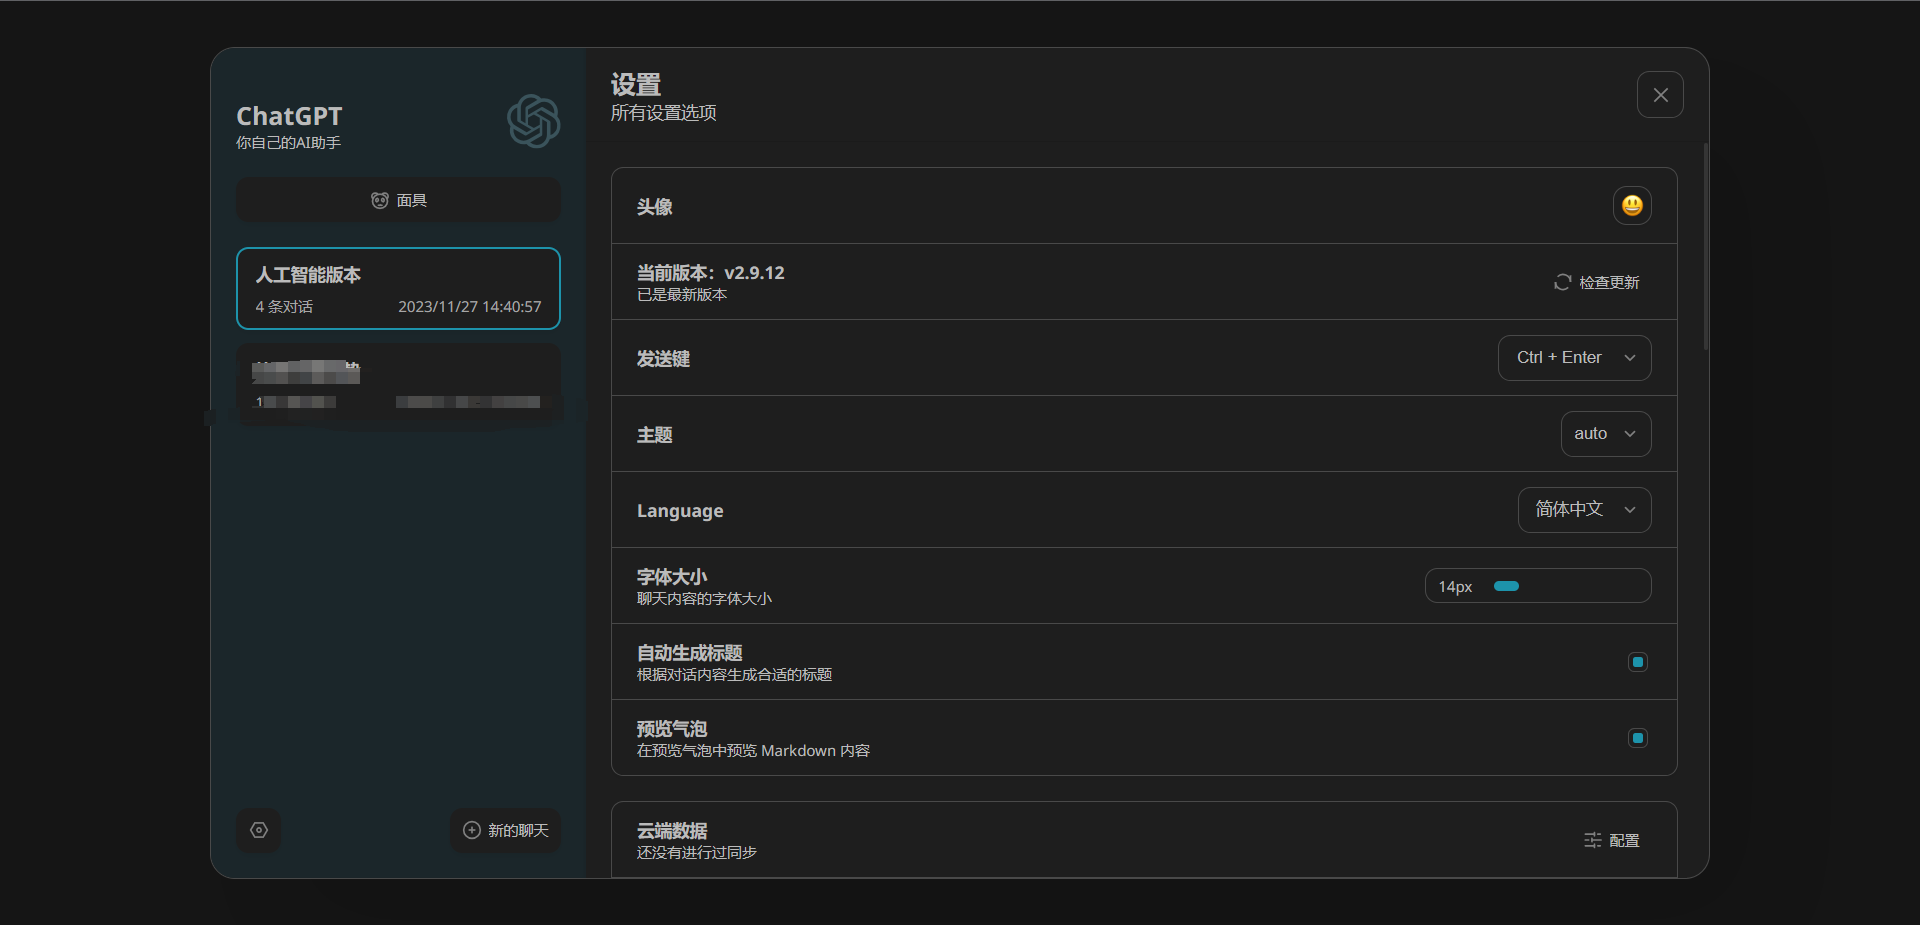Screen dimensions: 1920x925
Task: Expand the Language 简体中文 dropdown
Action: pos(1584,510)
